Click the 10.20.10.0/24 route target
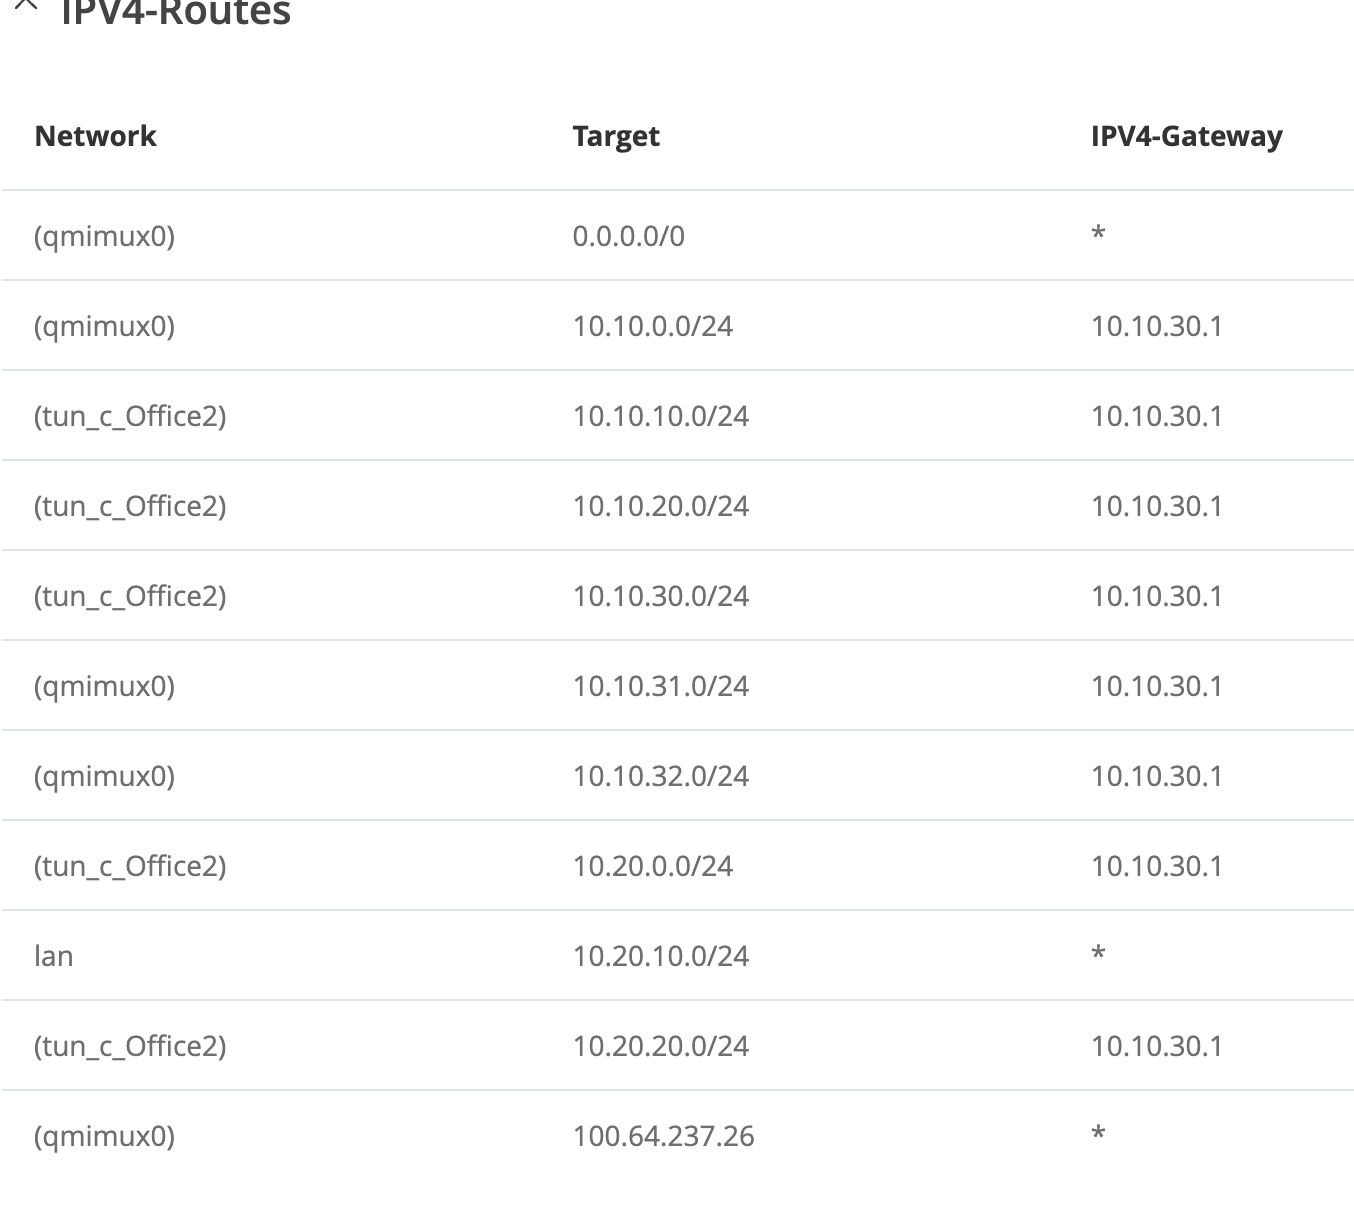1354x1214 pixels. point(660,956)
